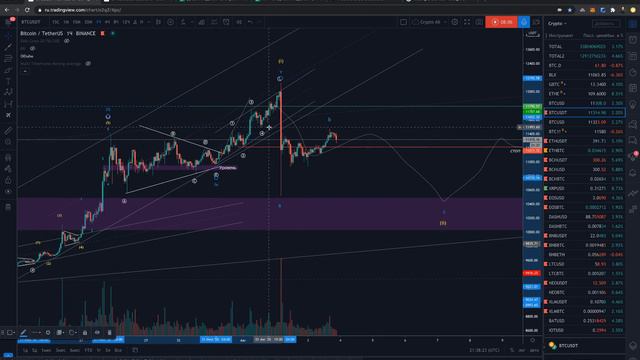640x360 pixels.
Task: Open the calendar panel in right sidebar
Action: click(x=633, y=88)
